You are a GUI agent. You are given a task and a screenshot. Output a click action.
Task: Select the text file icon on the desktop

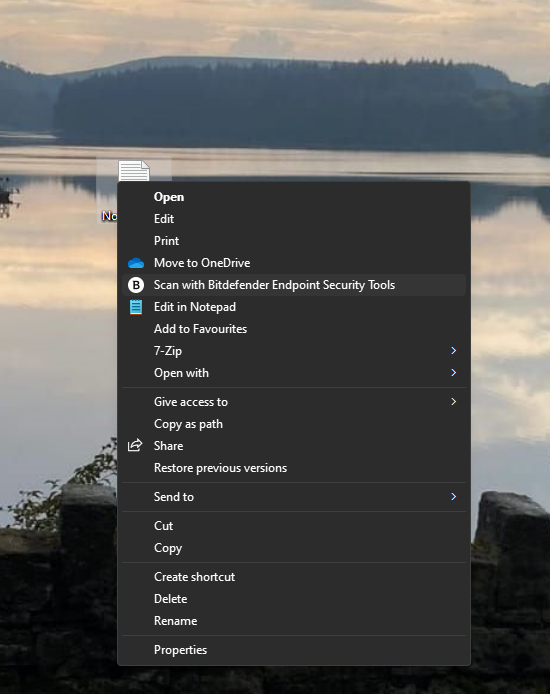(134, 171)
